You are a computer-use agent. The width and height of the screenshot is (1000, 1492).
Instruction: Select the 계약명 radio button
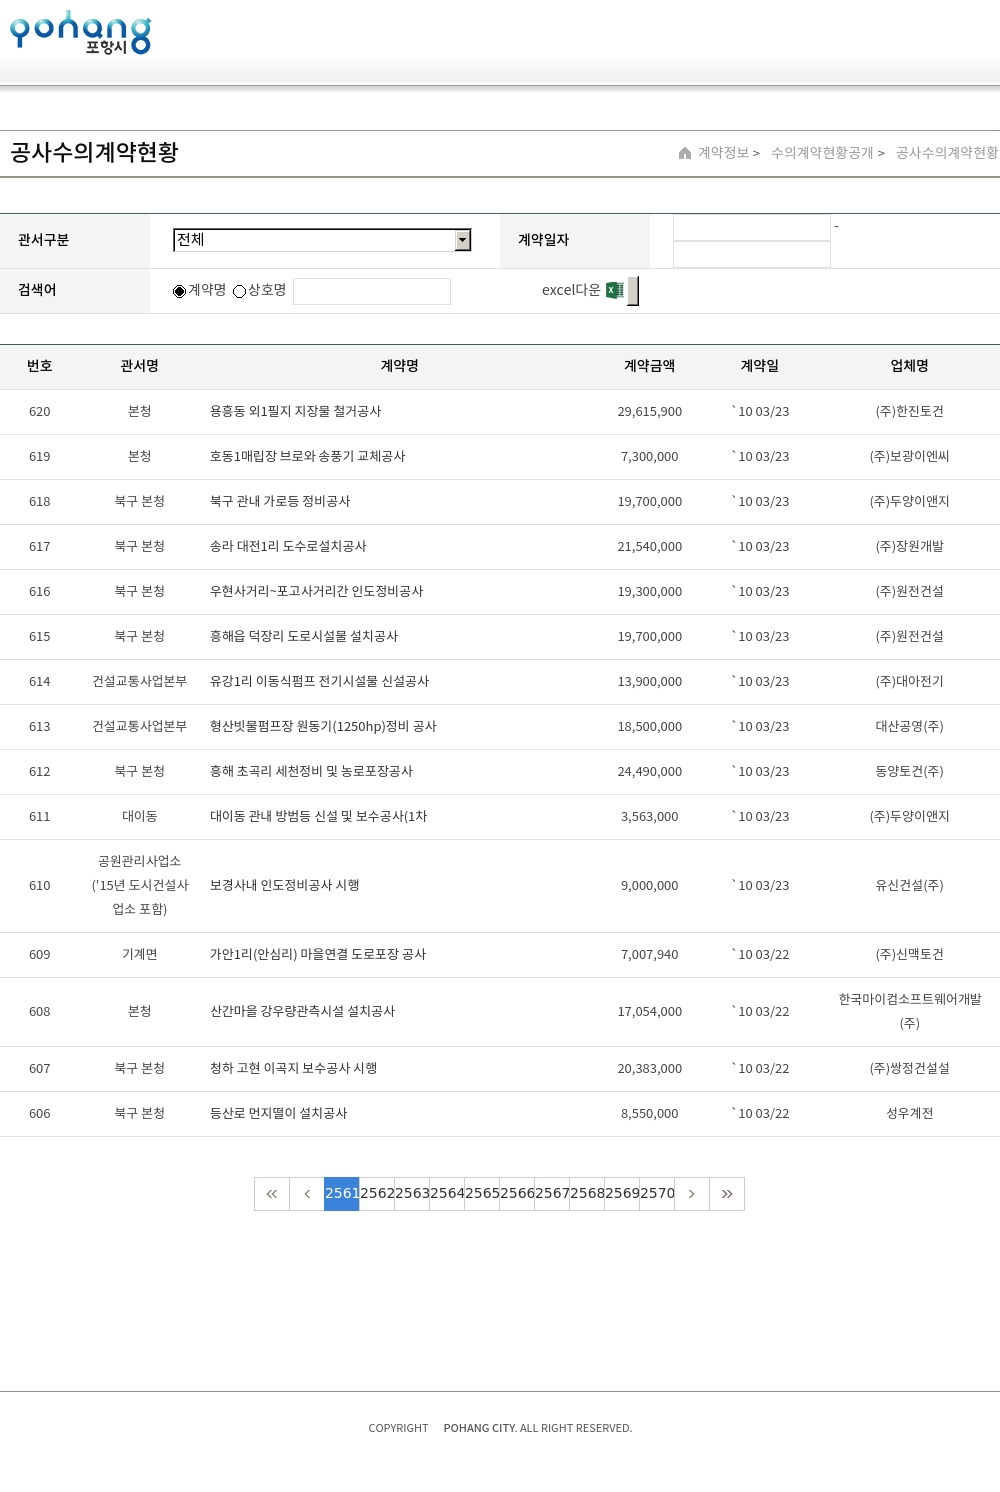point(180,291)
